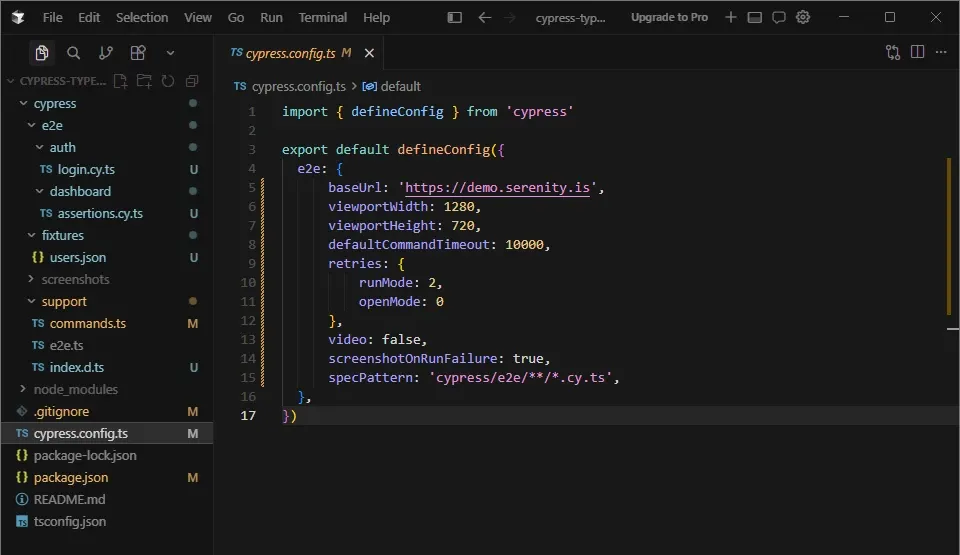Image resolution: width=960 pixels, height=555 pixels.
Task: Click 'cypress/e2e/**/*.cy.ts' specPattern value
Action: tap(520, 377)
